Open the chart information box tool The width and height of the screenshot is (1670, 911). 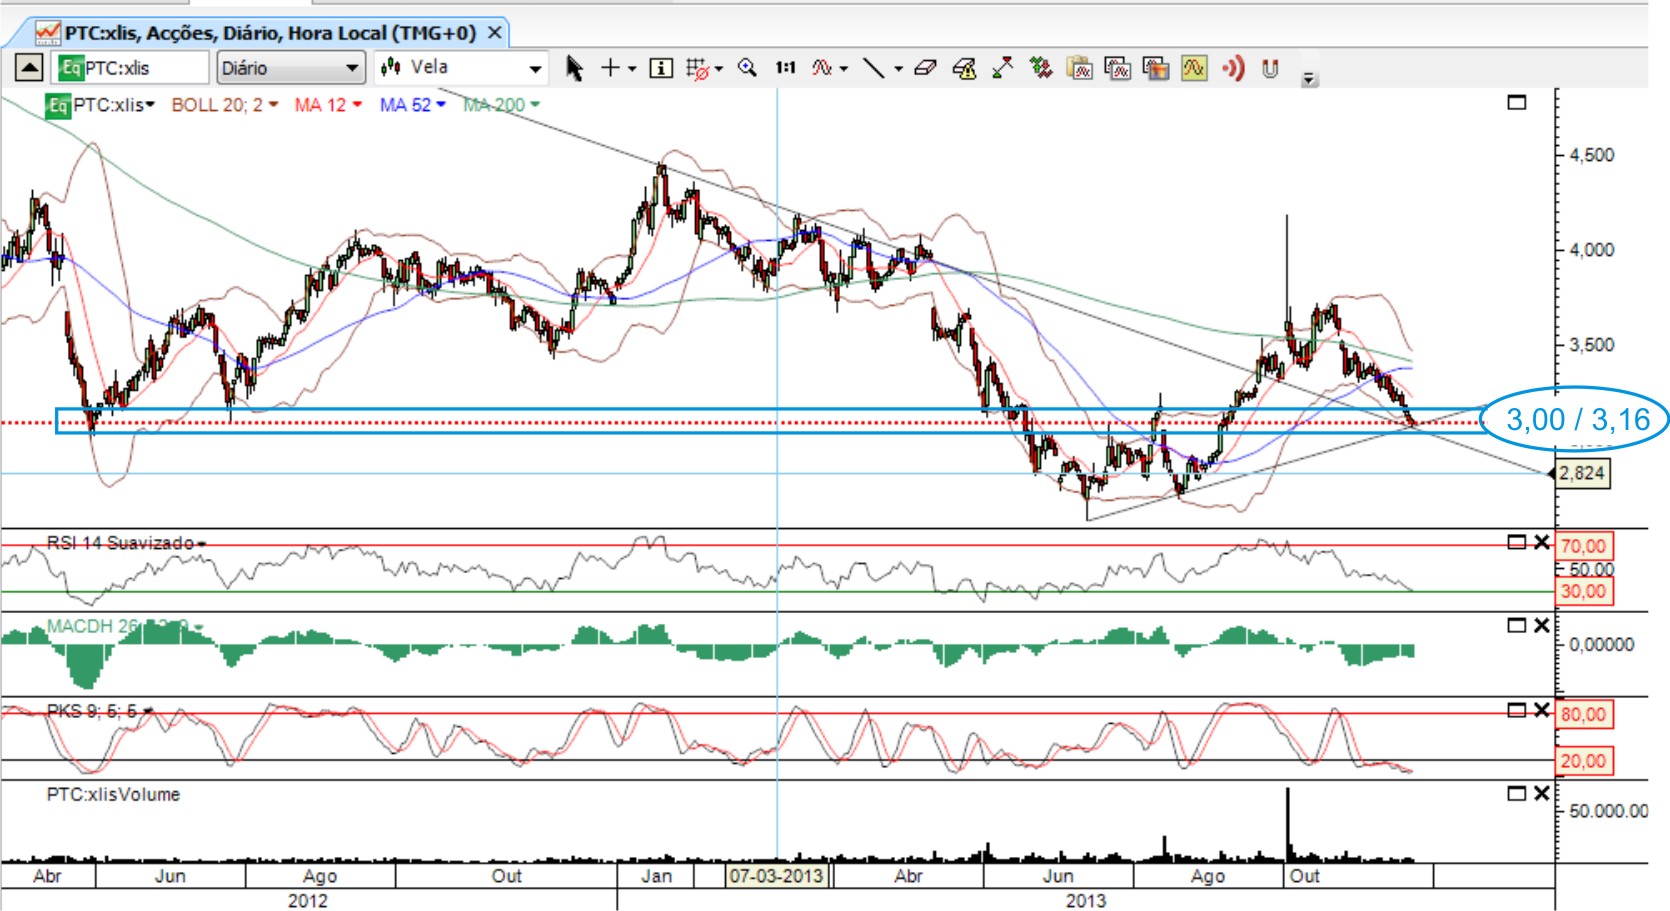[661, 68]
